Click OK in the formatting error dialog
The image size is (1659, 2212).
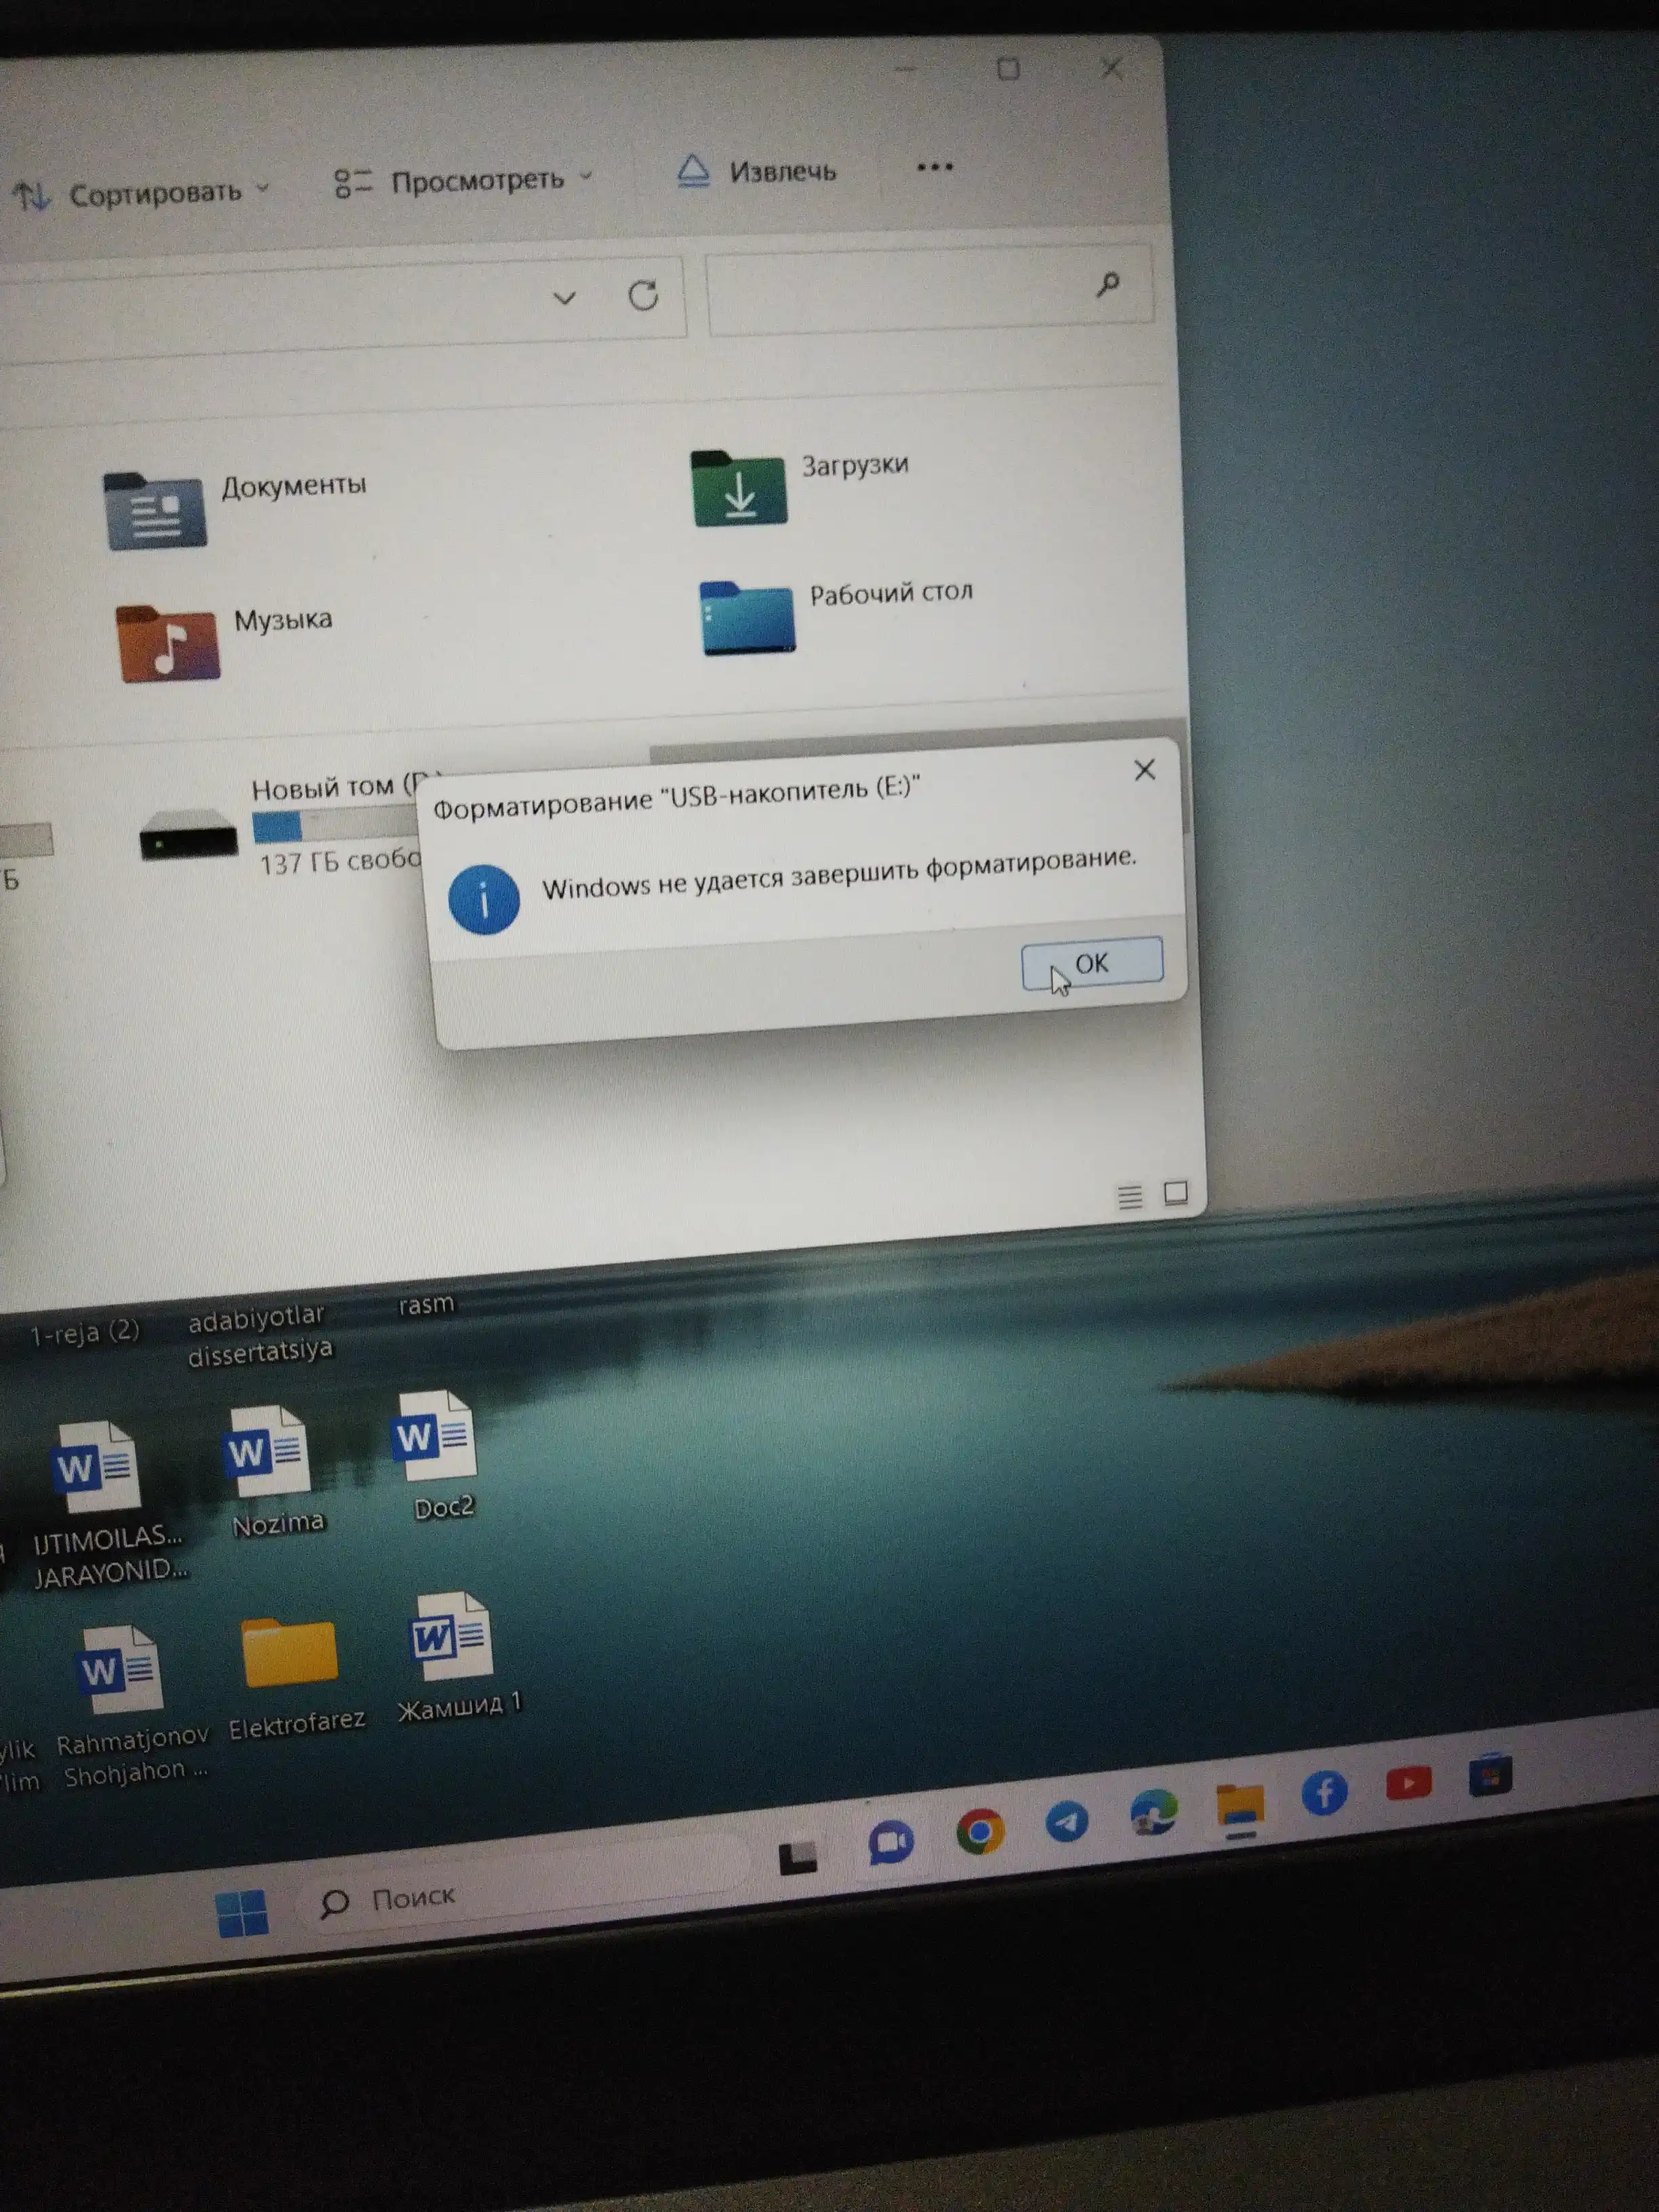click(x=1091, y=963)
